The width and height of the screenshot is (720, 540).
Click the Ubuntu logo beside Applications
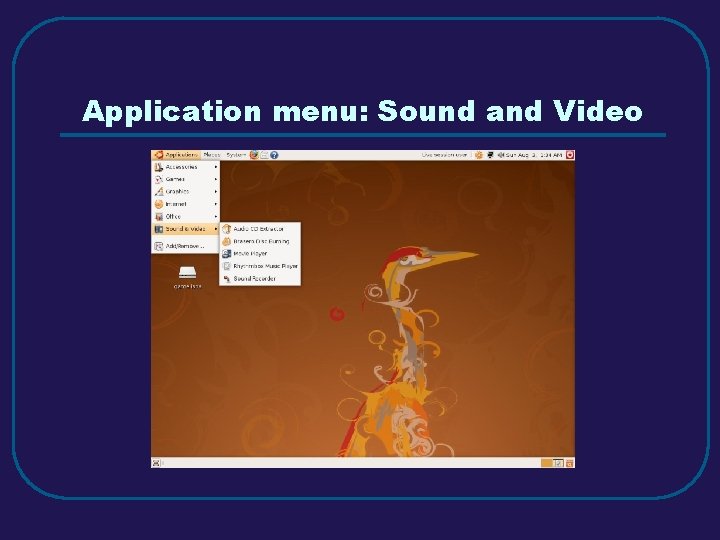tap(159, 155)
